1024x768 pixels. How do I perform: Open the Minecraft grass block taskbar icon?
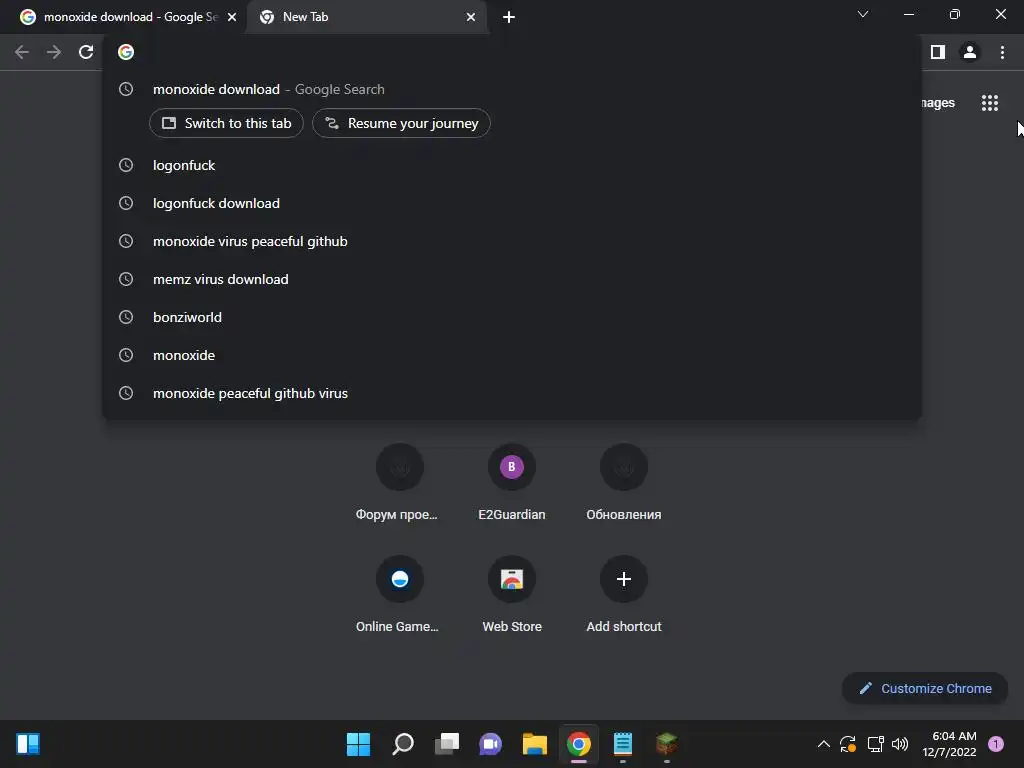click(666, 744)
